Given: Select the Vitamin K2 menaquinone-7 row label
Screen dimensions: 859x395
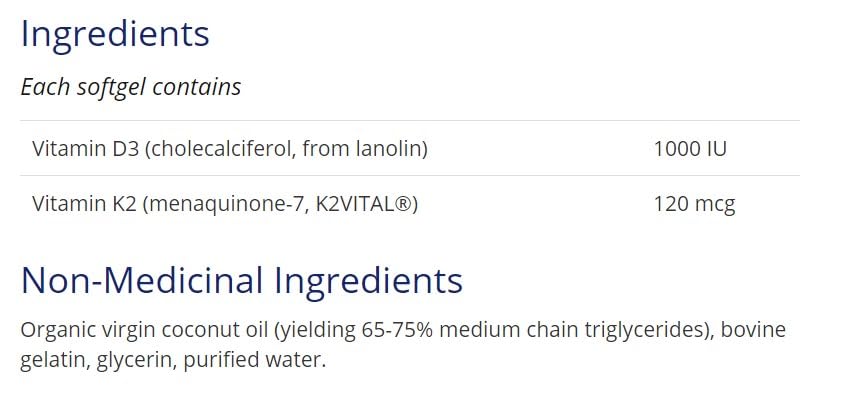Looking at the screenshot, I should [x=225, y=204].
